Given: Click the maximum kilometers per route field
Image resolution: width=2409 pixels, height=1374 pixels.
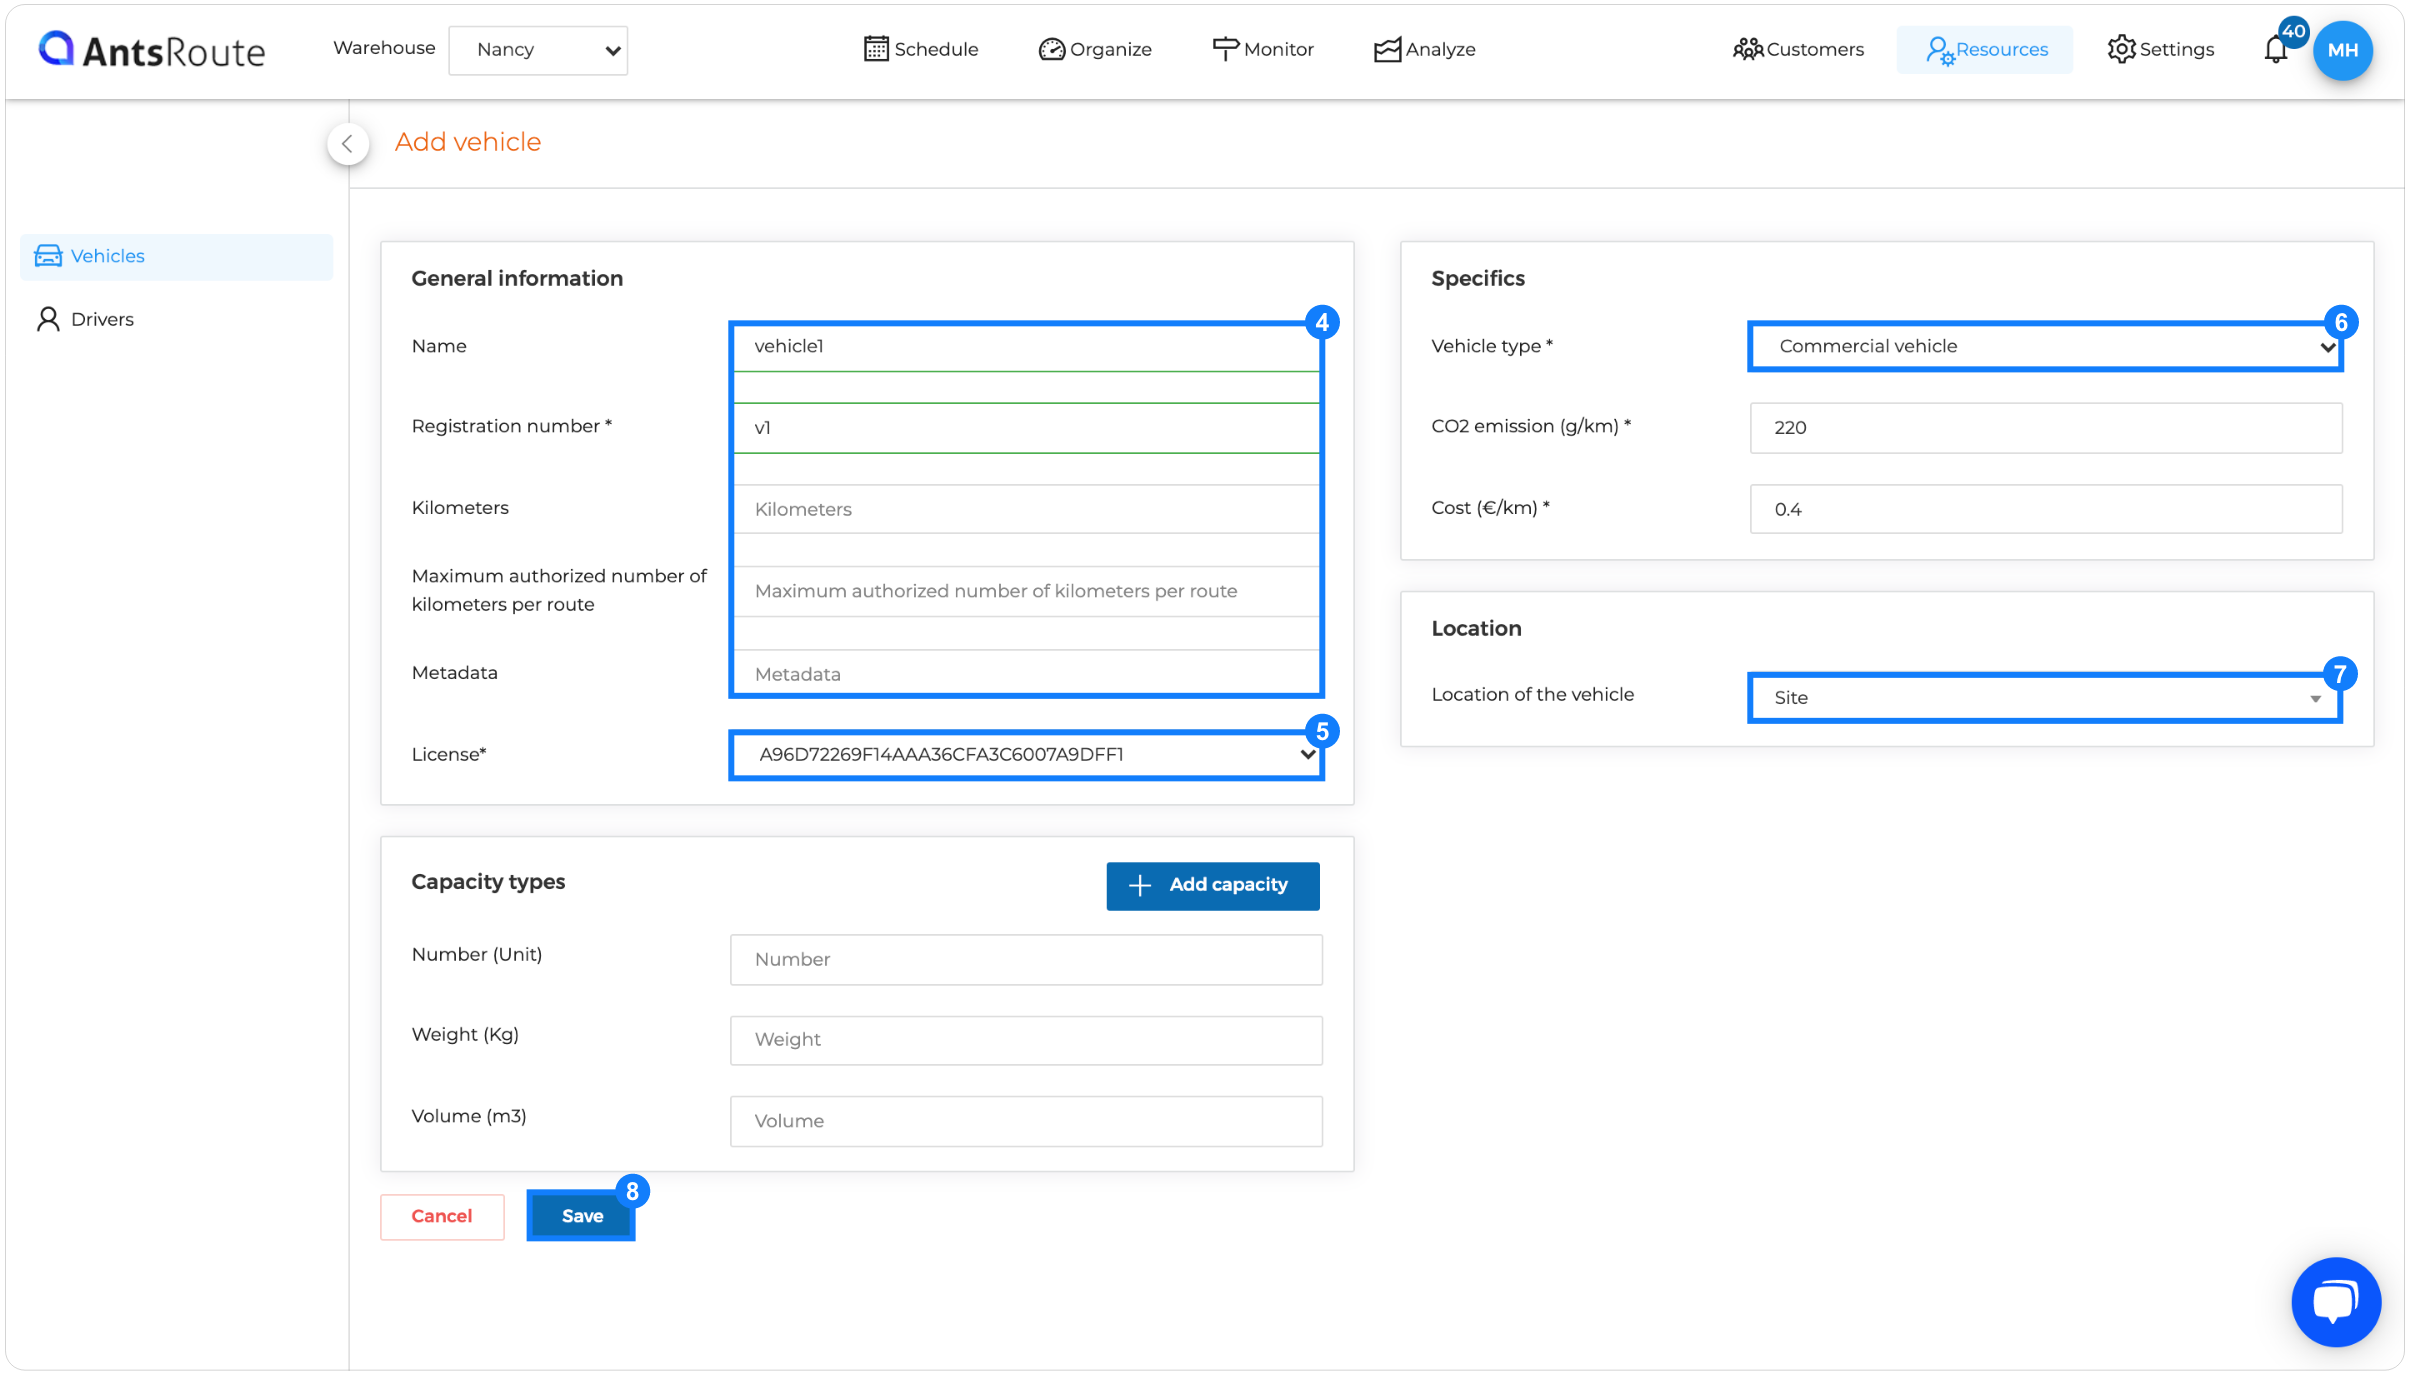Looking at the screenshot, I should click(x=1026, y=591).
